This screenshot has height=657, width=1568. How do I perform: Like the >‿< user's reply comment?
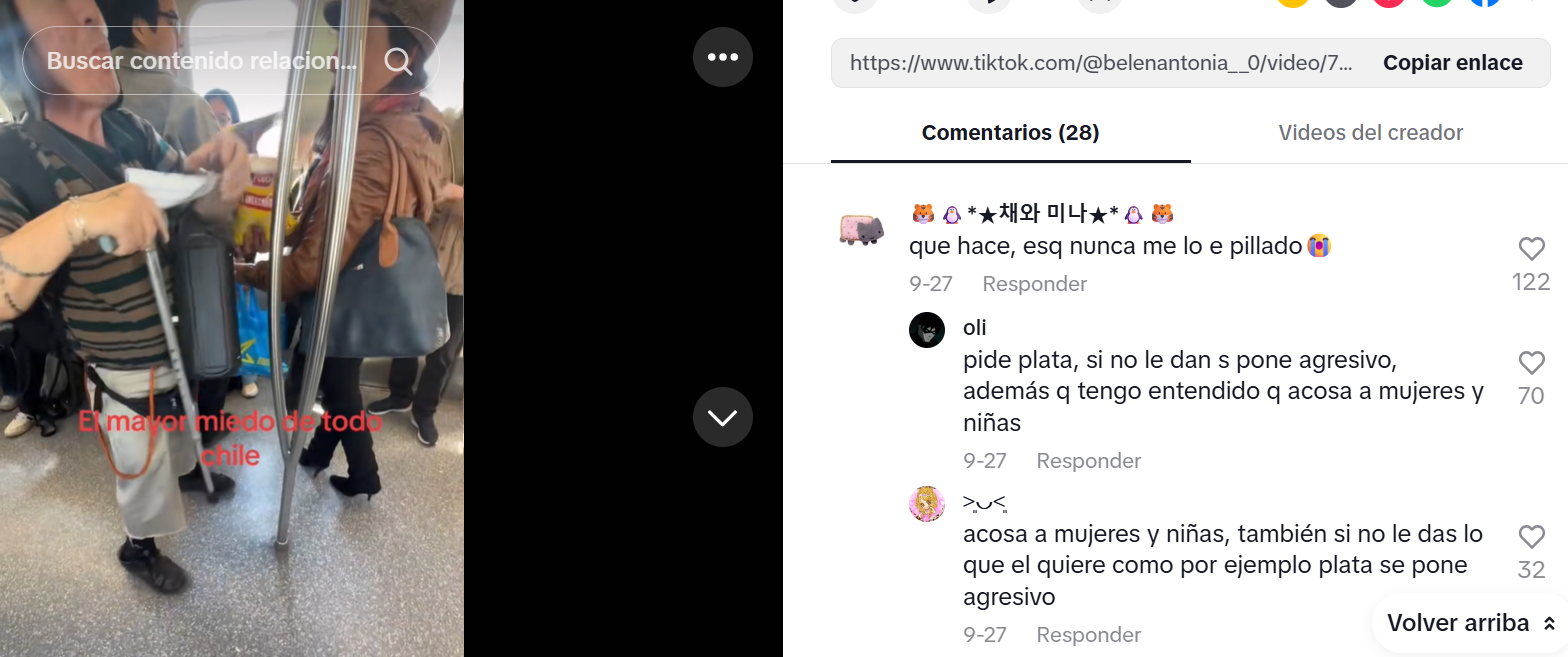(x=1531, y=537)
